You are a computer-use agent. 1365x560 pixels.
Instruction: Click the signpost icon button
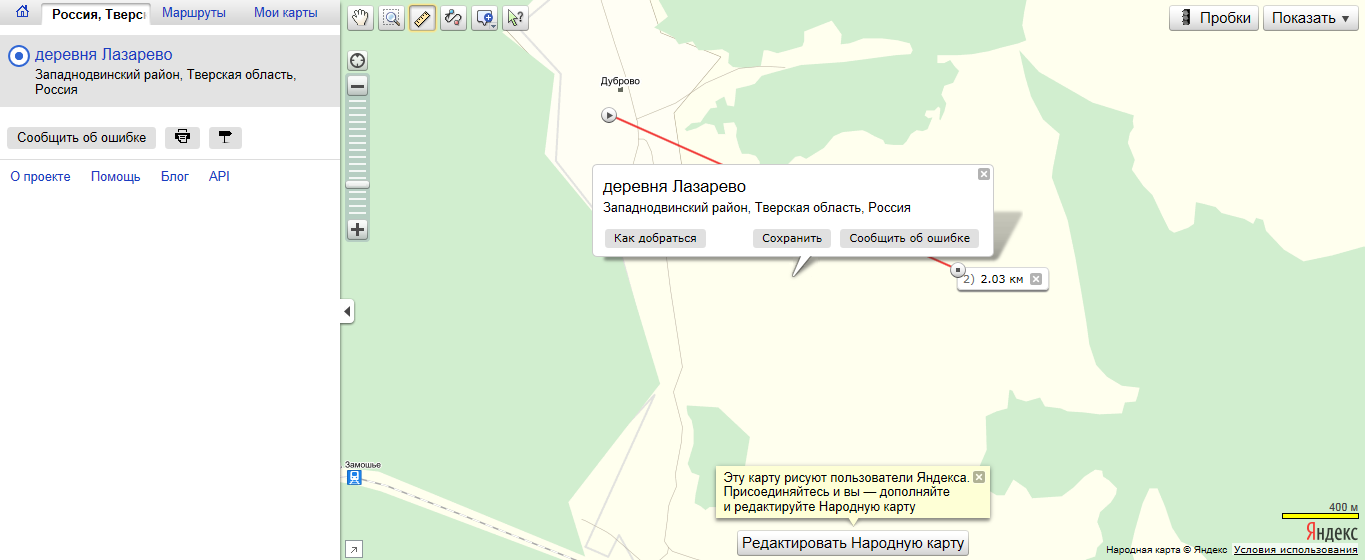click(225, 137)
